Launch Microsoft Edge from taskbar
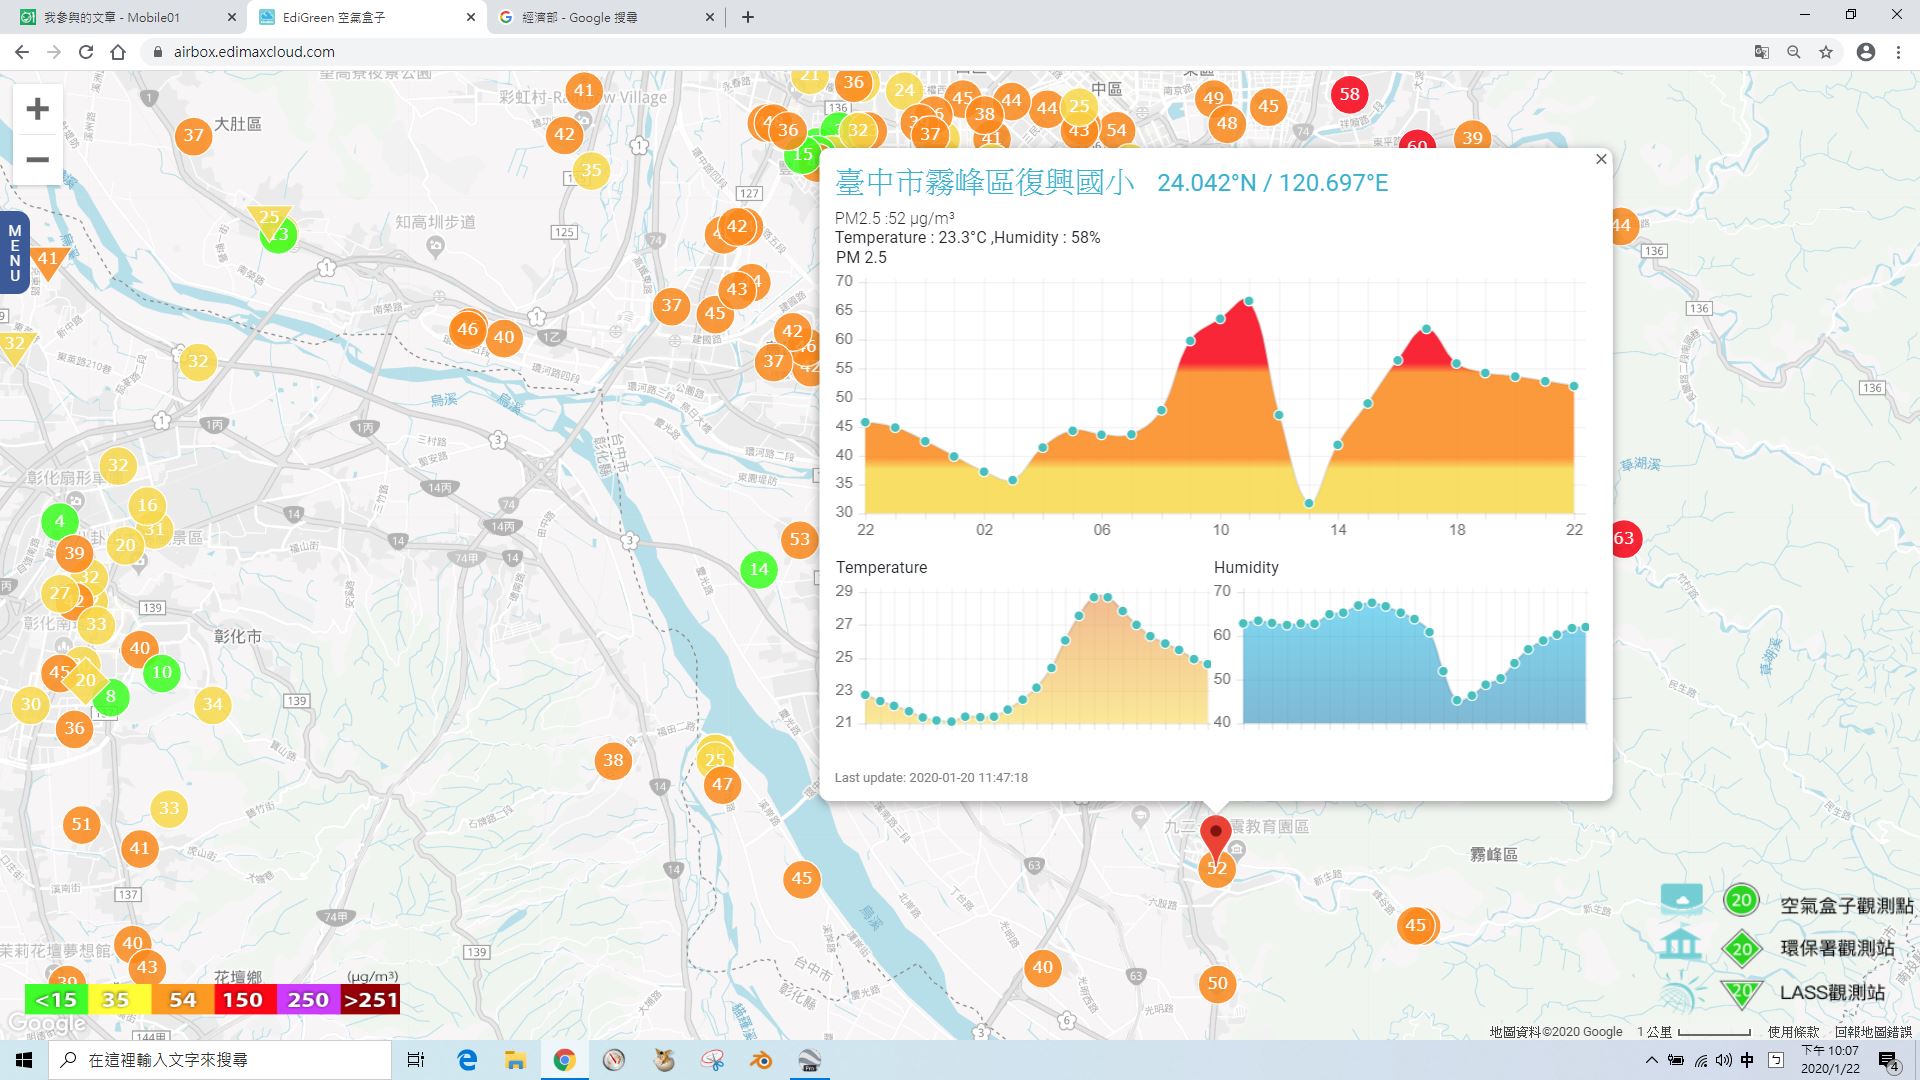 click(467, 1060)
